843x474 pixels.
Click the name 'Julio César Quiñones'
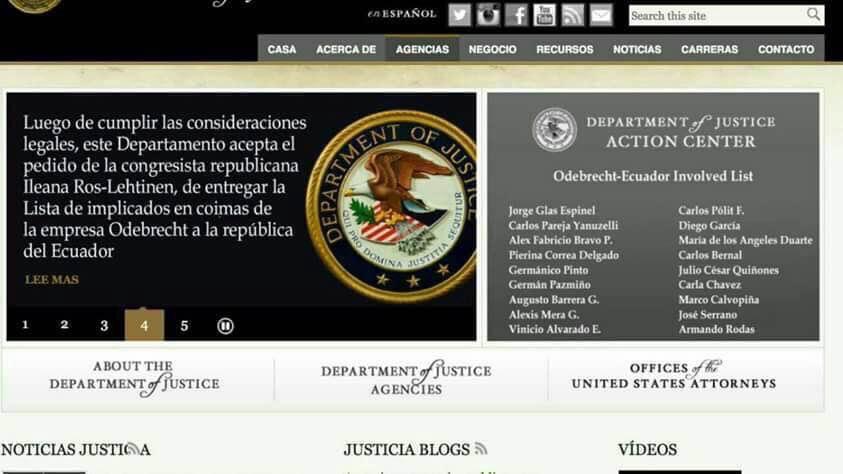coord(728,270)
